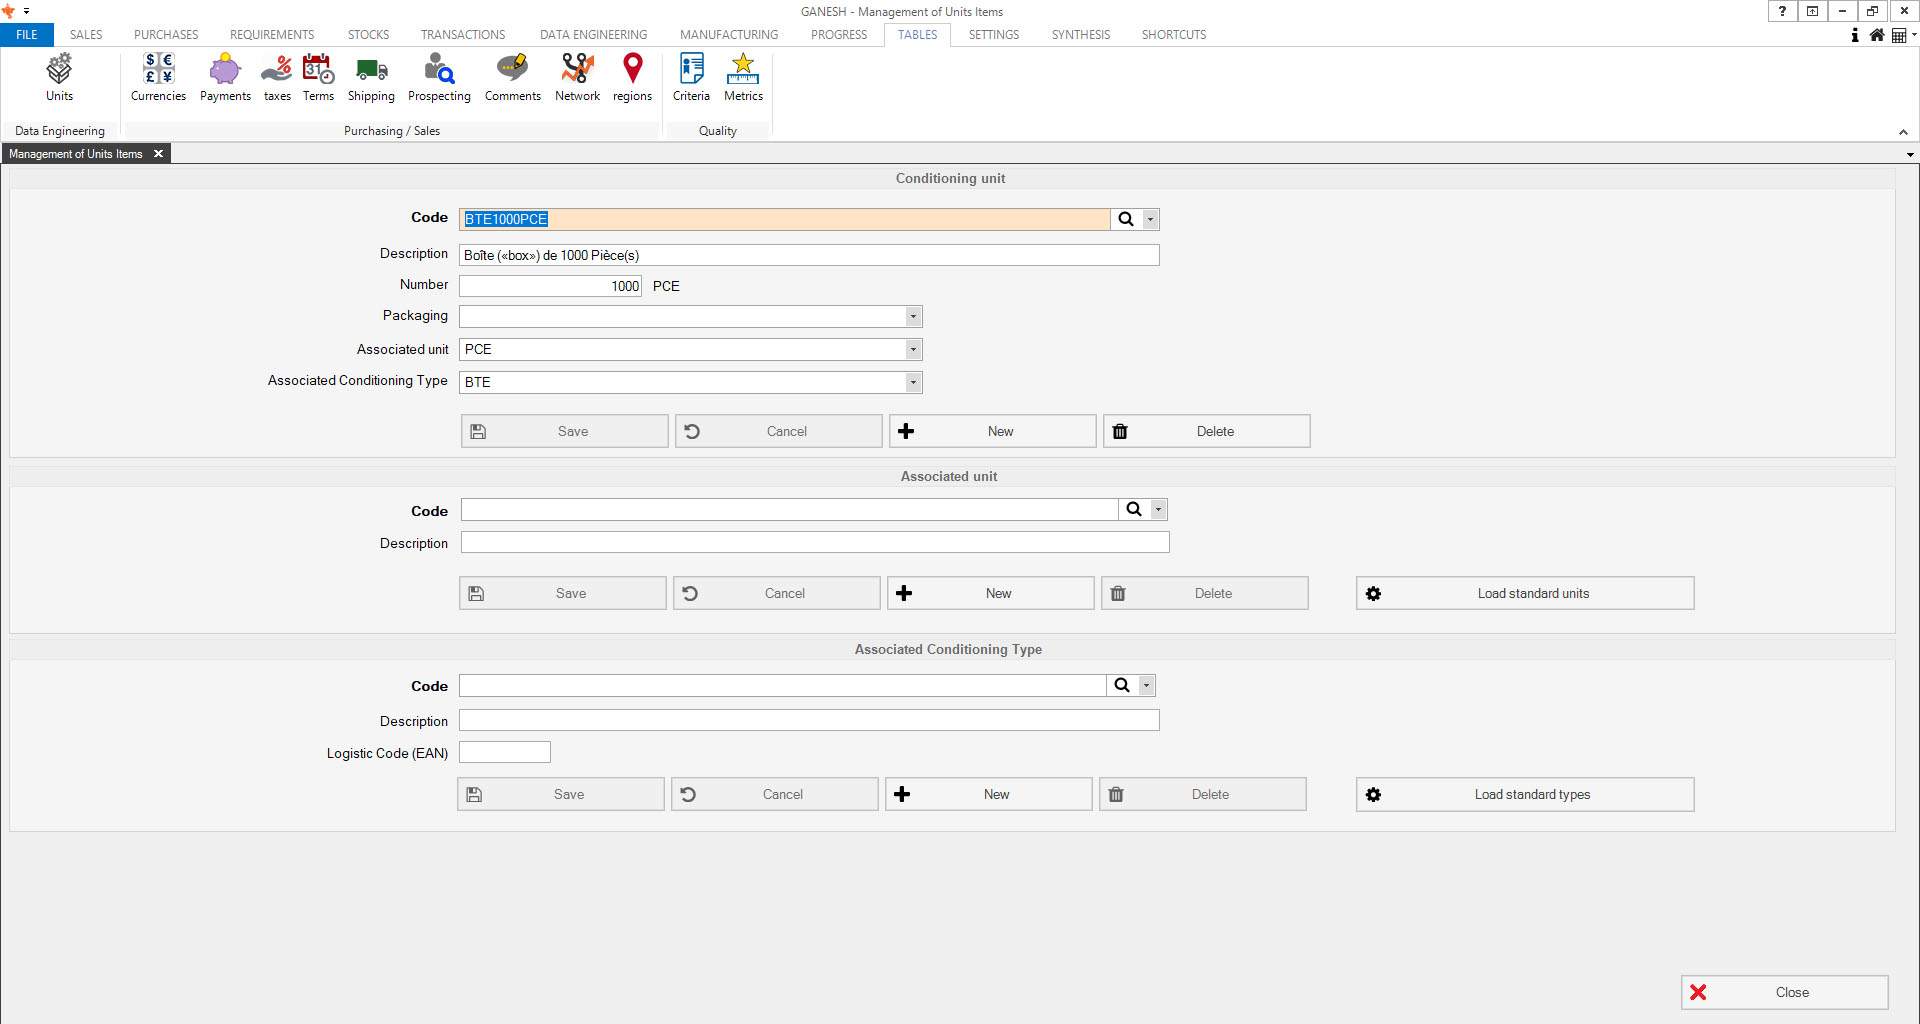Open the Metrics star icon

[x=743, y=78]
